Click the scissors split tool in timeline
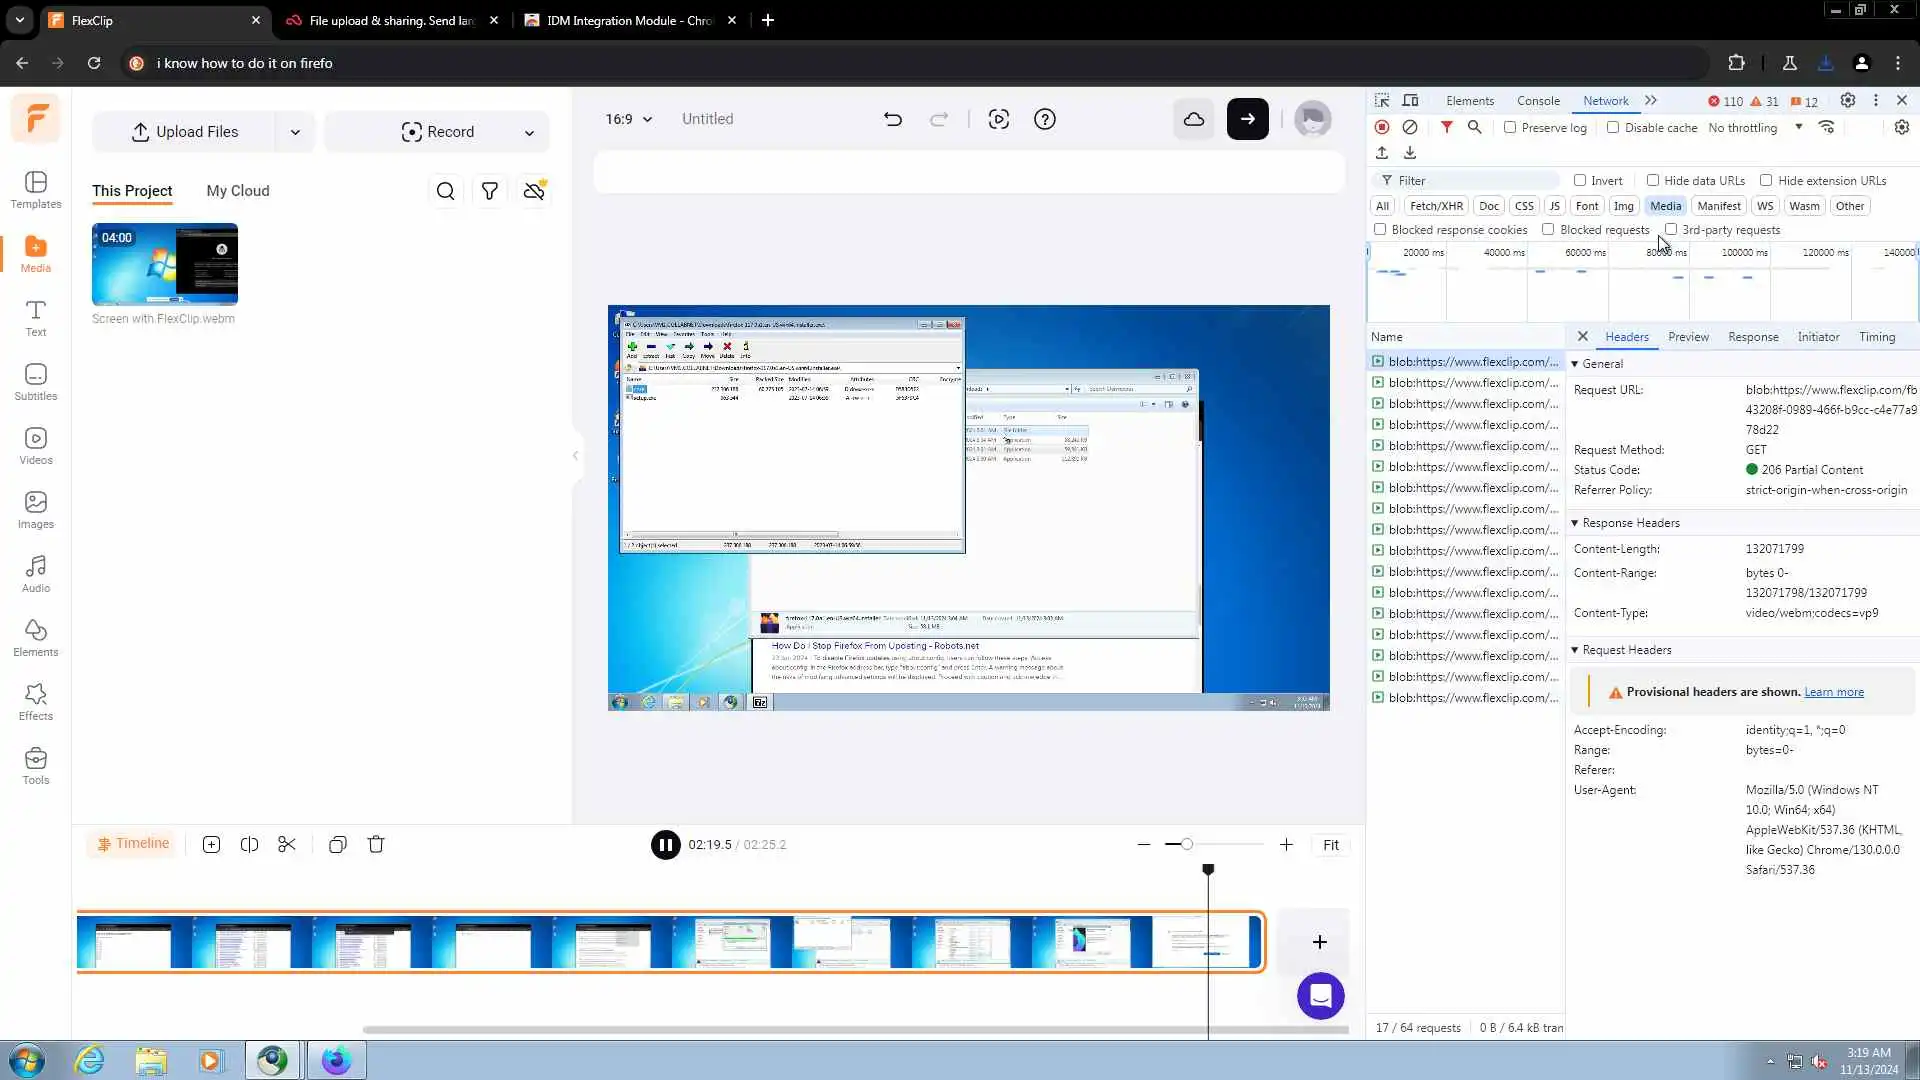 pos(287,844)
